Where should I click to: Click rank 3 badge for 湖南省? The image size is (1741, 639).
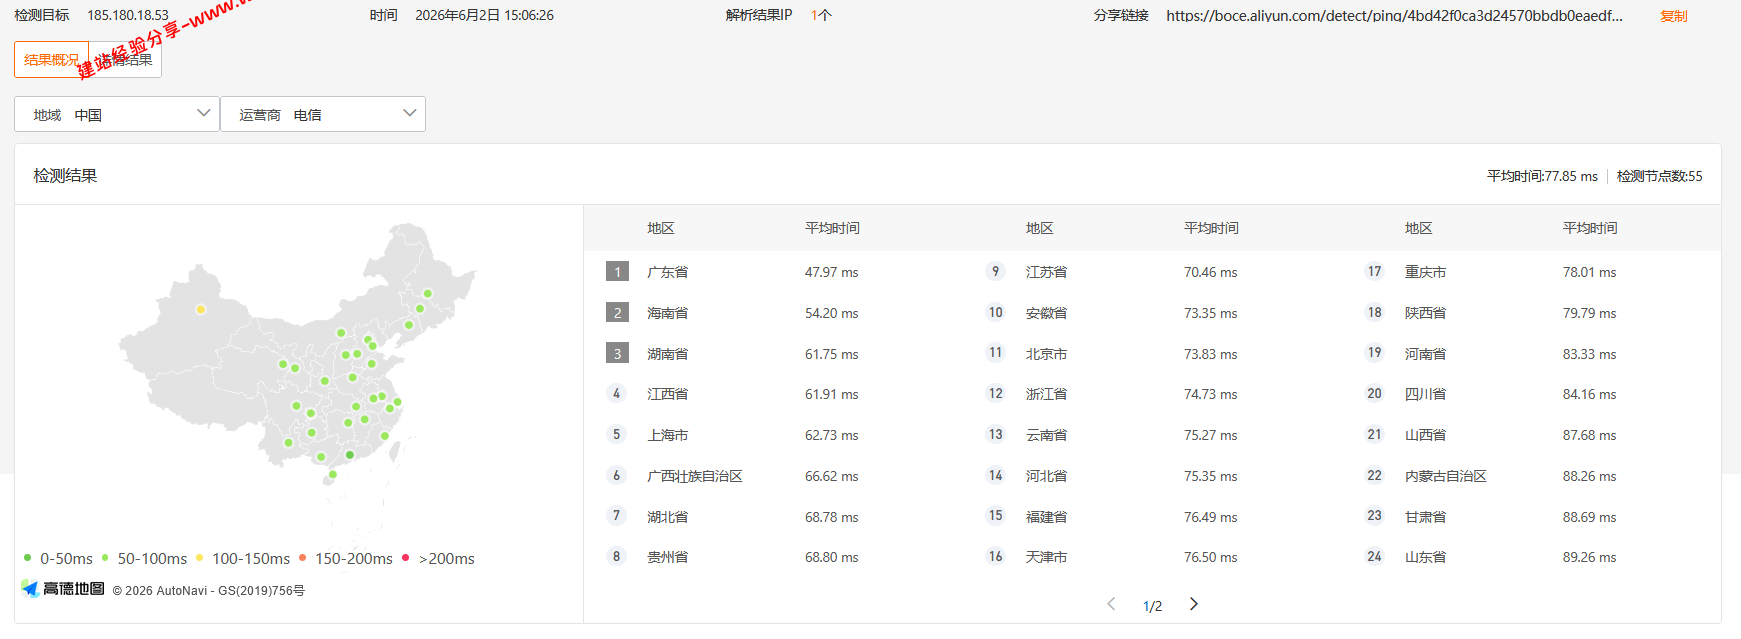click(617, 353)
